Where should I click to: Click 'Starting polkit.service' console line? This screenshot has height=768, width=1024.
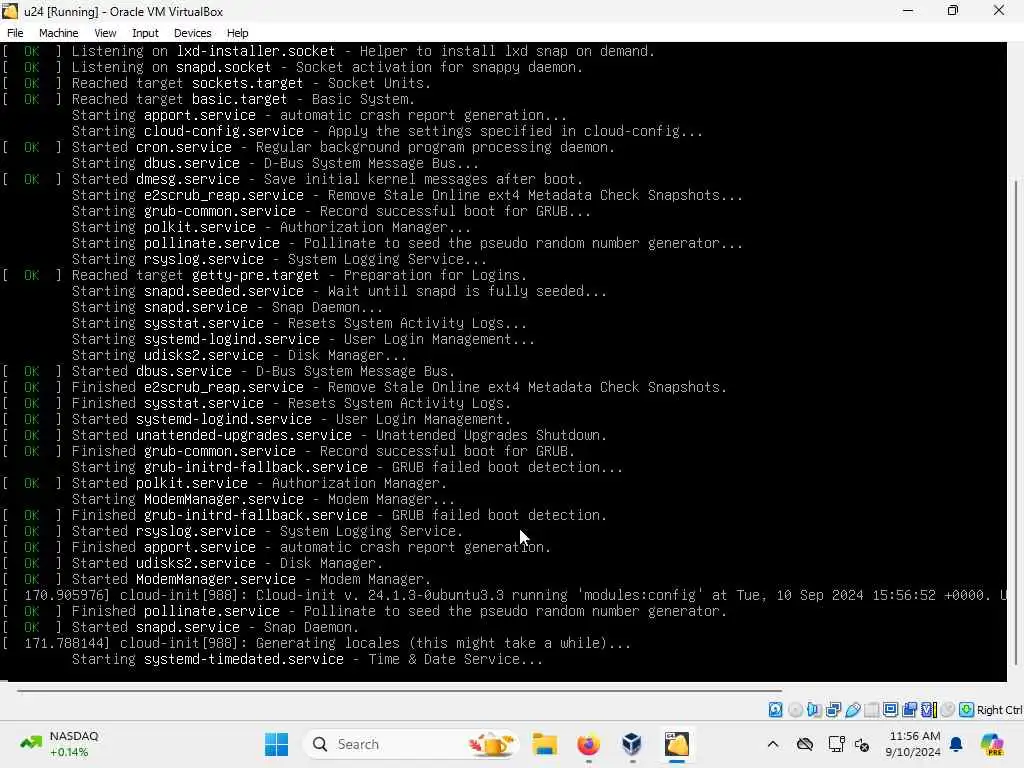[271, 227]
